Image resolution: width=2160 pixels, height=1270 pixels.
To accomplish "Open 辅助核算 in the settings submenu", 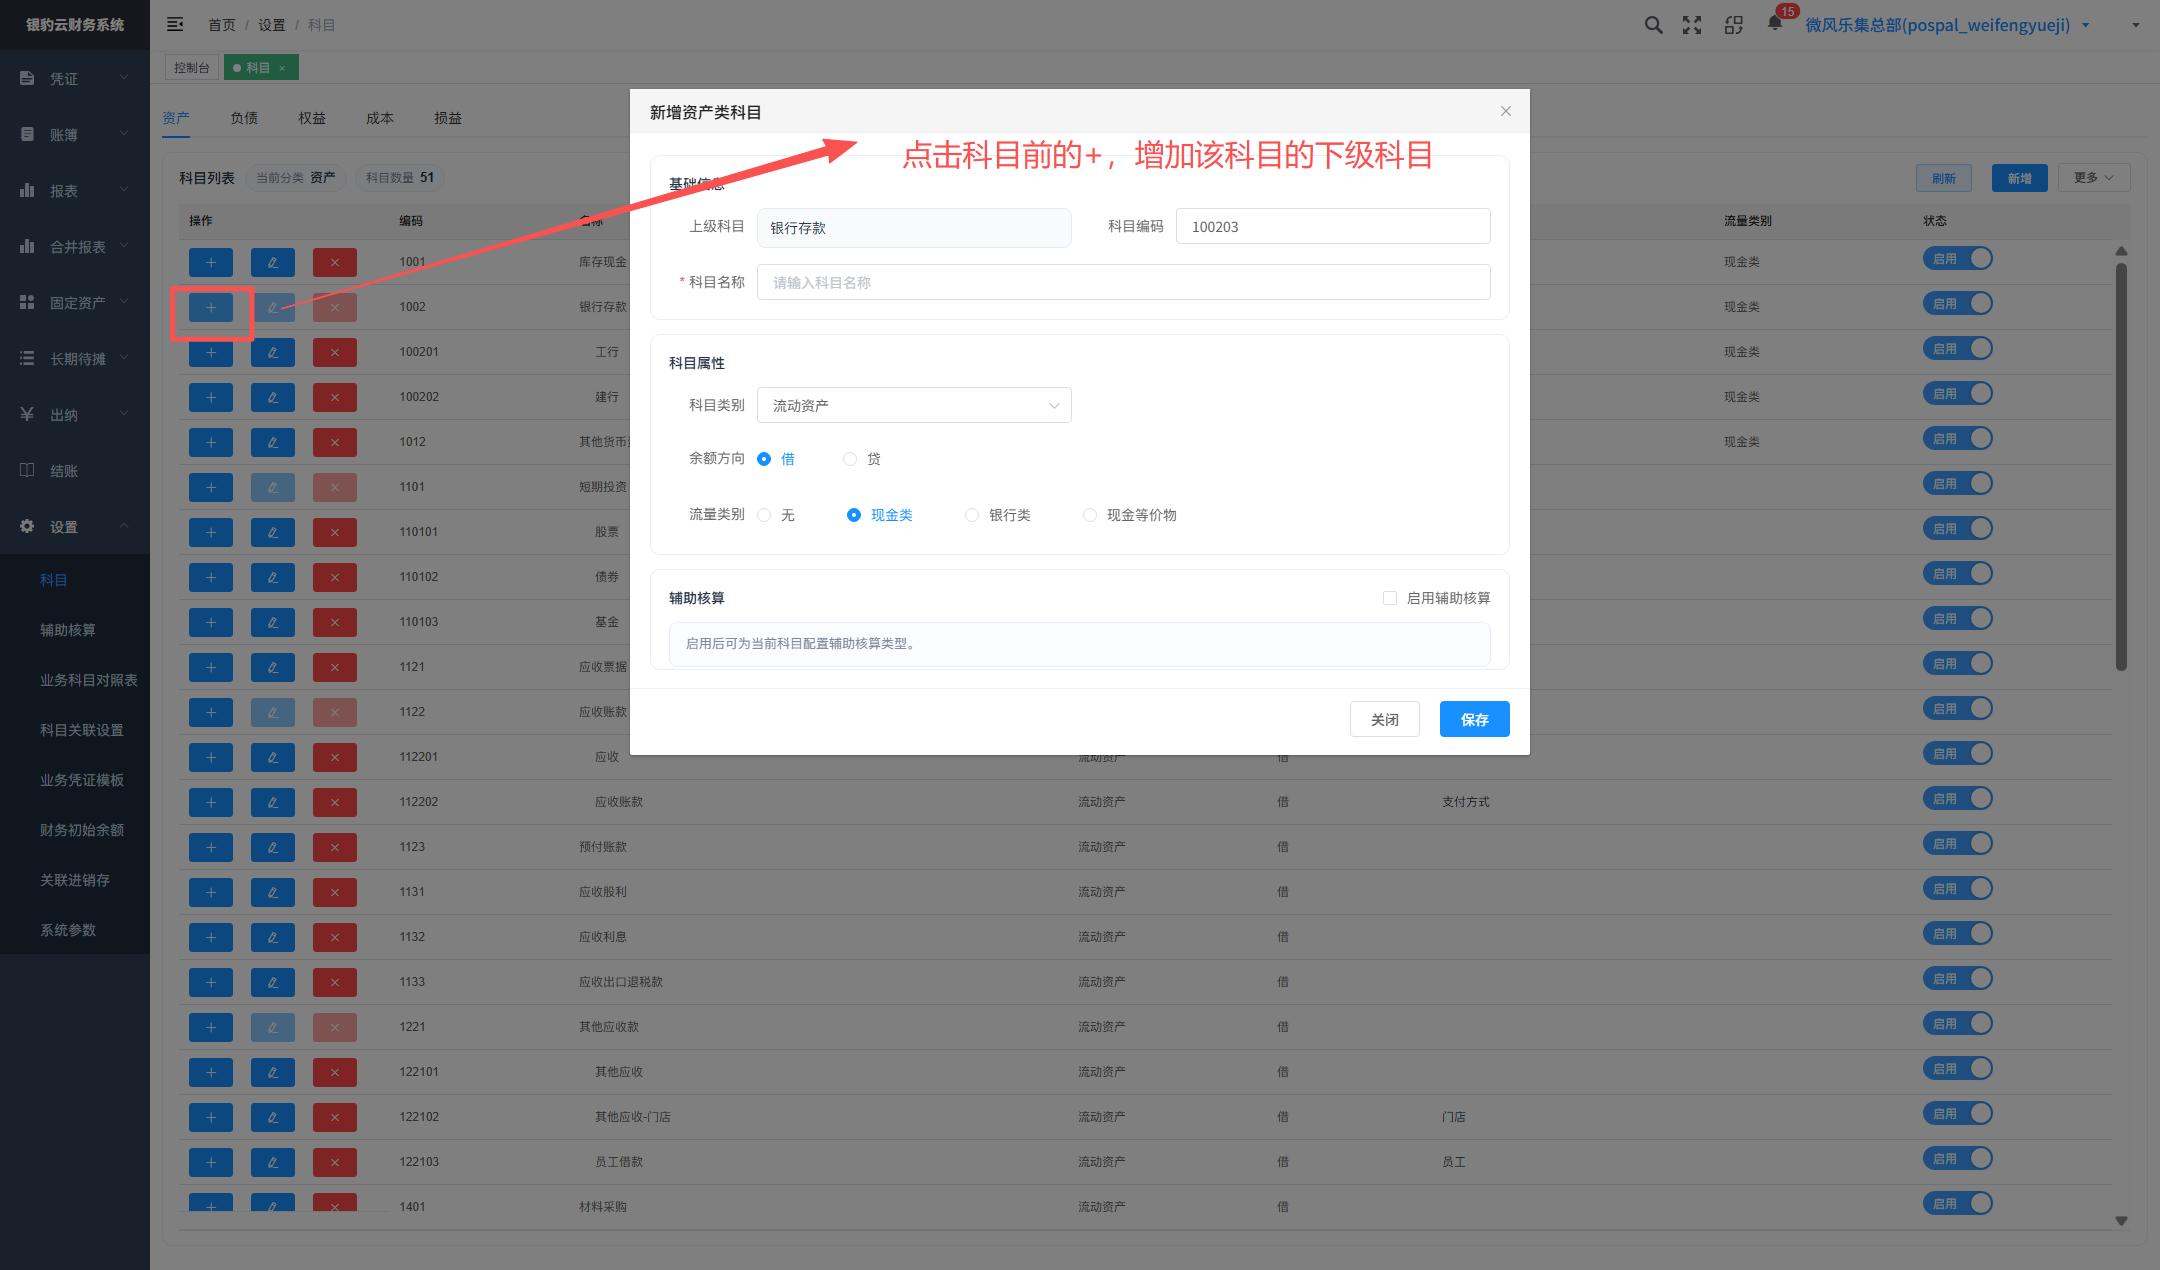I will (x=68, y=630).
